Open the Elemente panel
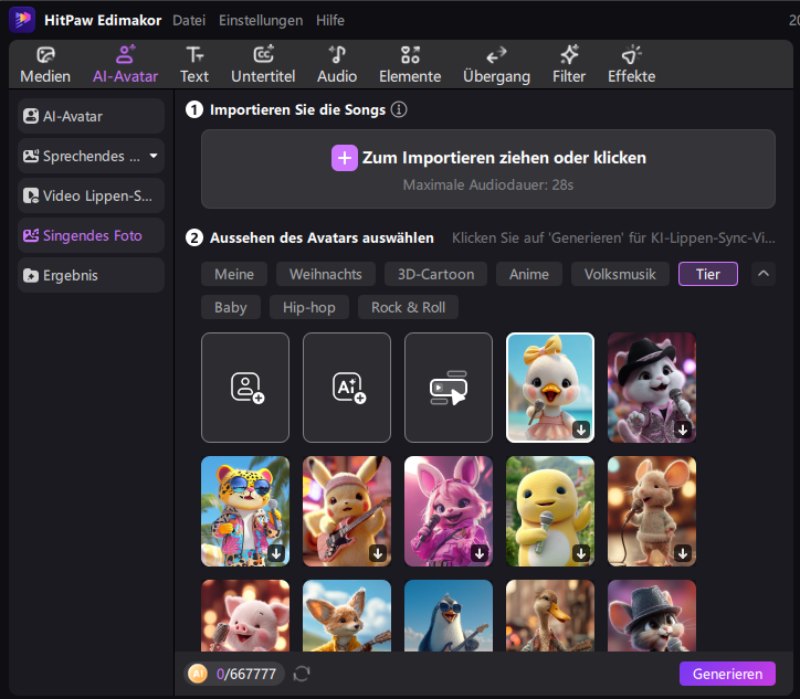This screenshot has width=800, height=699. (410, 65)
